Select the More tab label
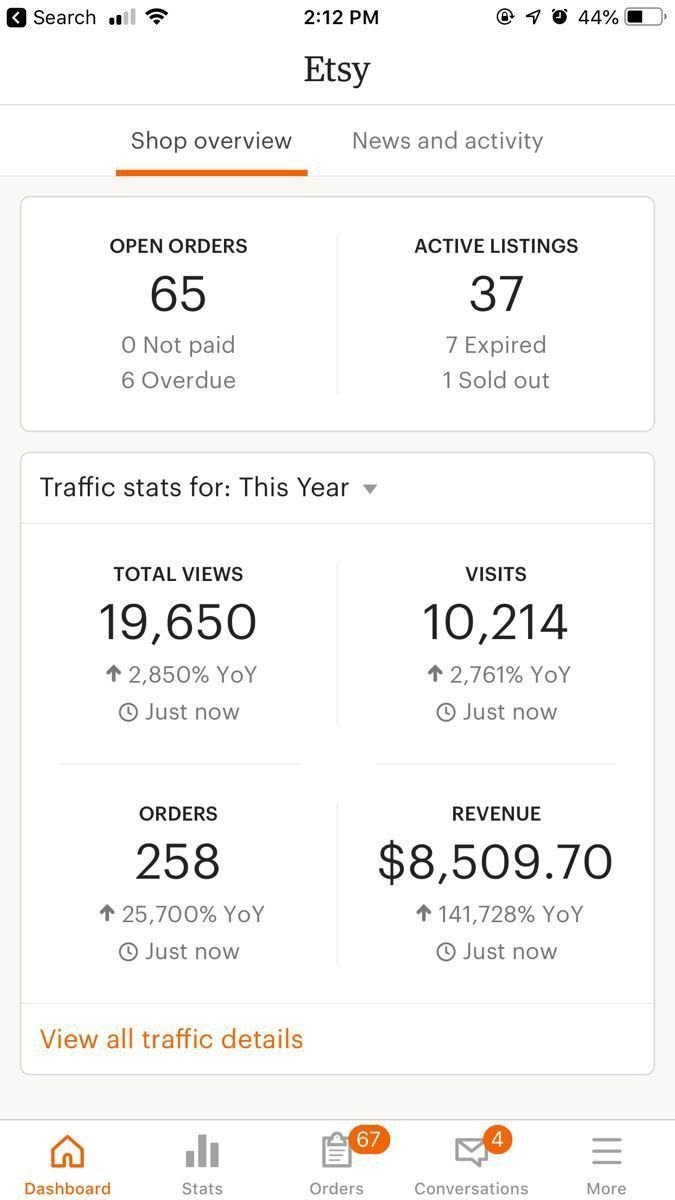Image resolution: width=675 pixels, height=1200 pixels. click(606, 1188)
